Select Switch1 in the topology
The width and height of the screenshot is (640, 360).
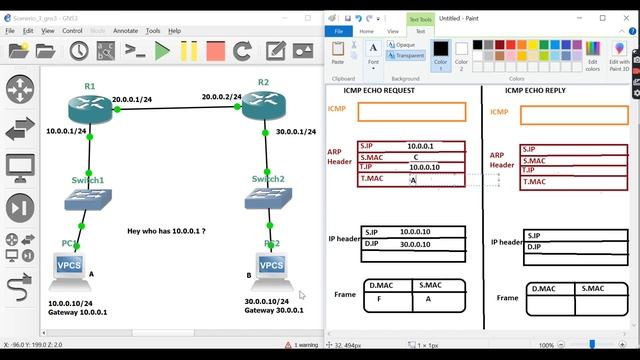(x=88, y=200)
